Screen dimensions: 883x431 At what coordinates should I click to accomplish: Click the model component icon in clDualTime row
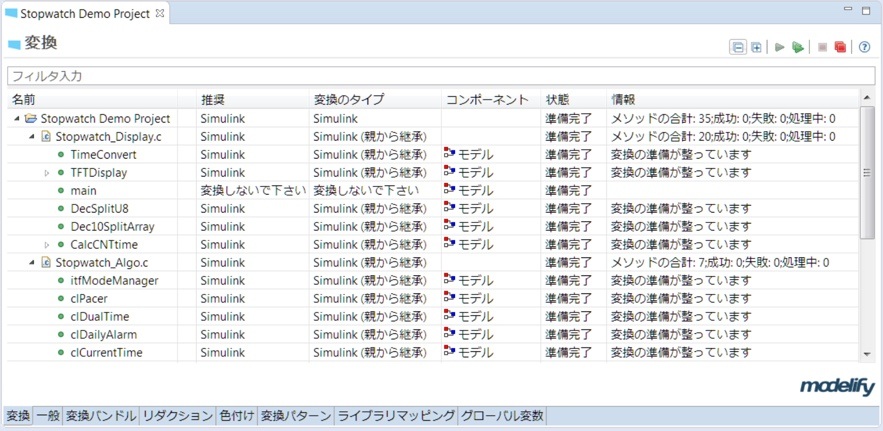(449, 316)
